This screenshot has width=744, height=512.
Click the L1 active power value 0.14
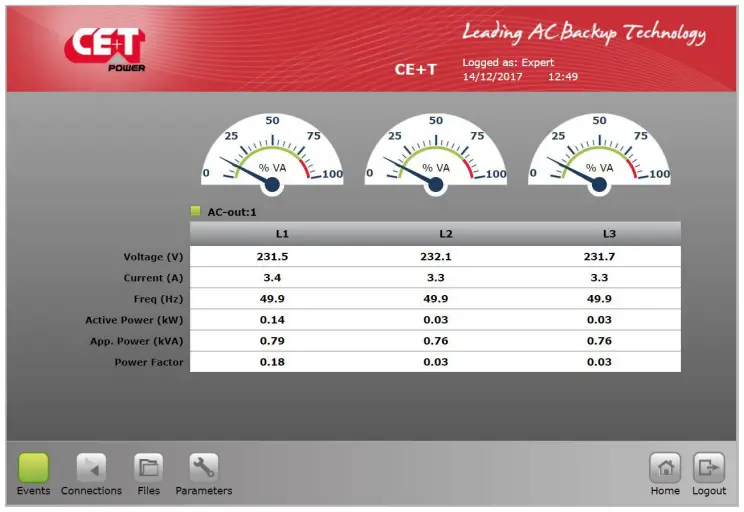pos(272,320)
